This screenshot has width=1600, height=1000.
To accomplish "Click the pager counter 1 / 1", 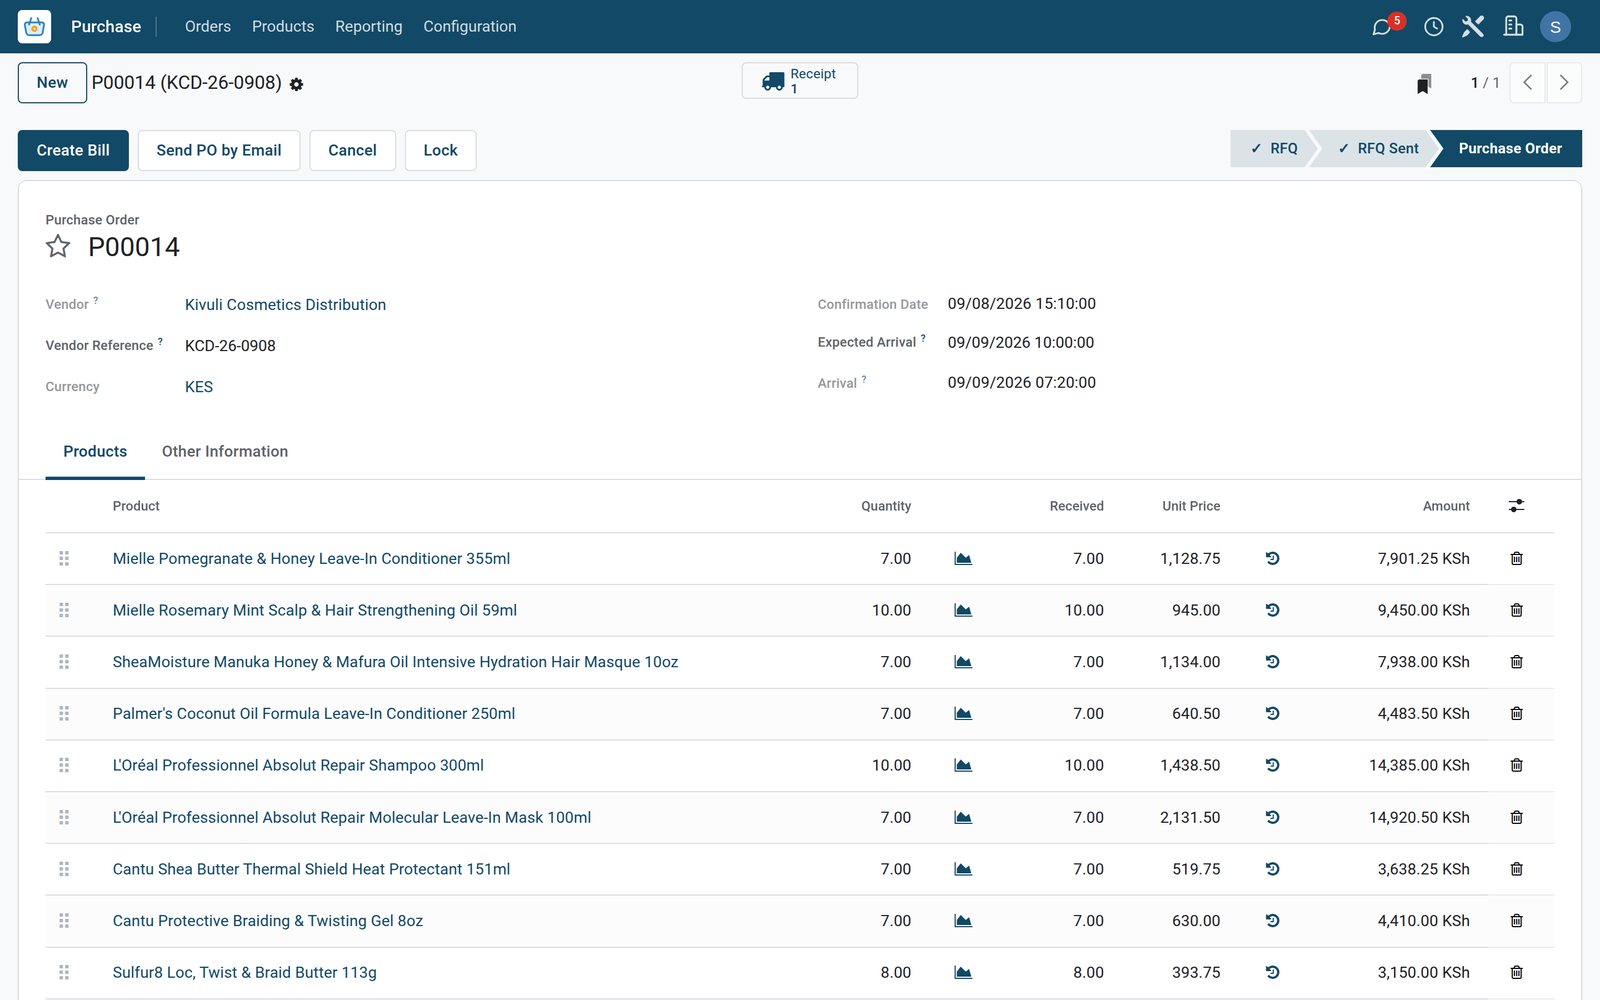I will click(x=1485, y=83).
